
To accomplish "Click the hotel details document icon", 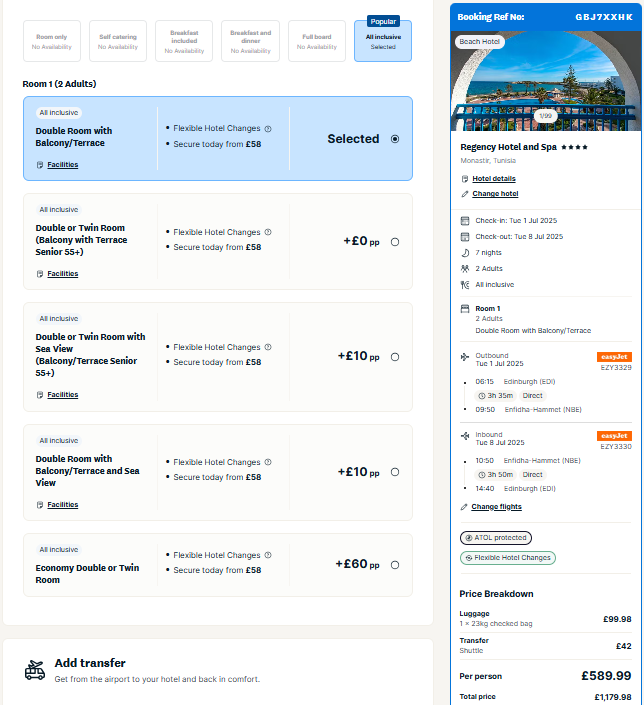I will coord(465,179).
